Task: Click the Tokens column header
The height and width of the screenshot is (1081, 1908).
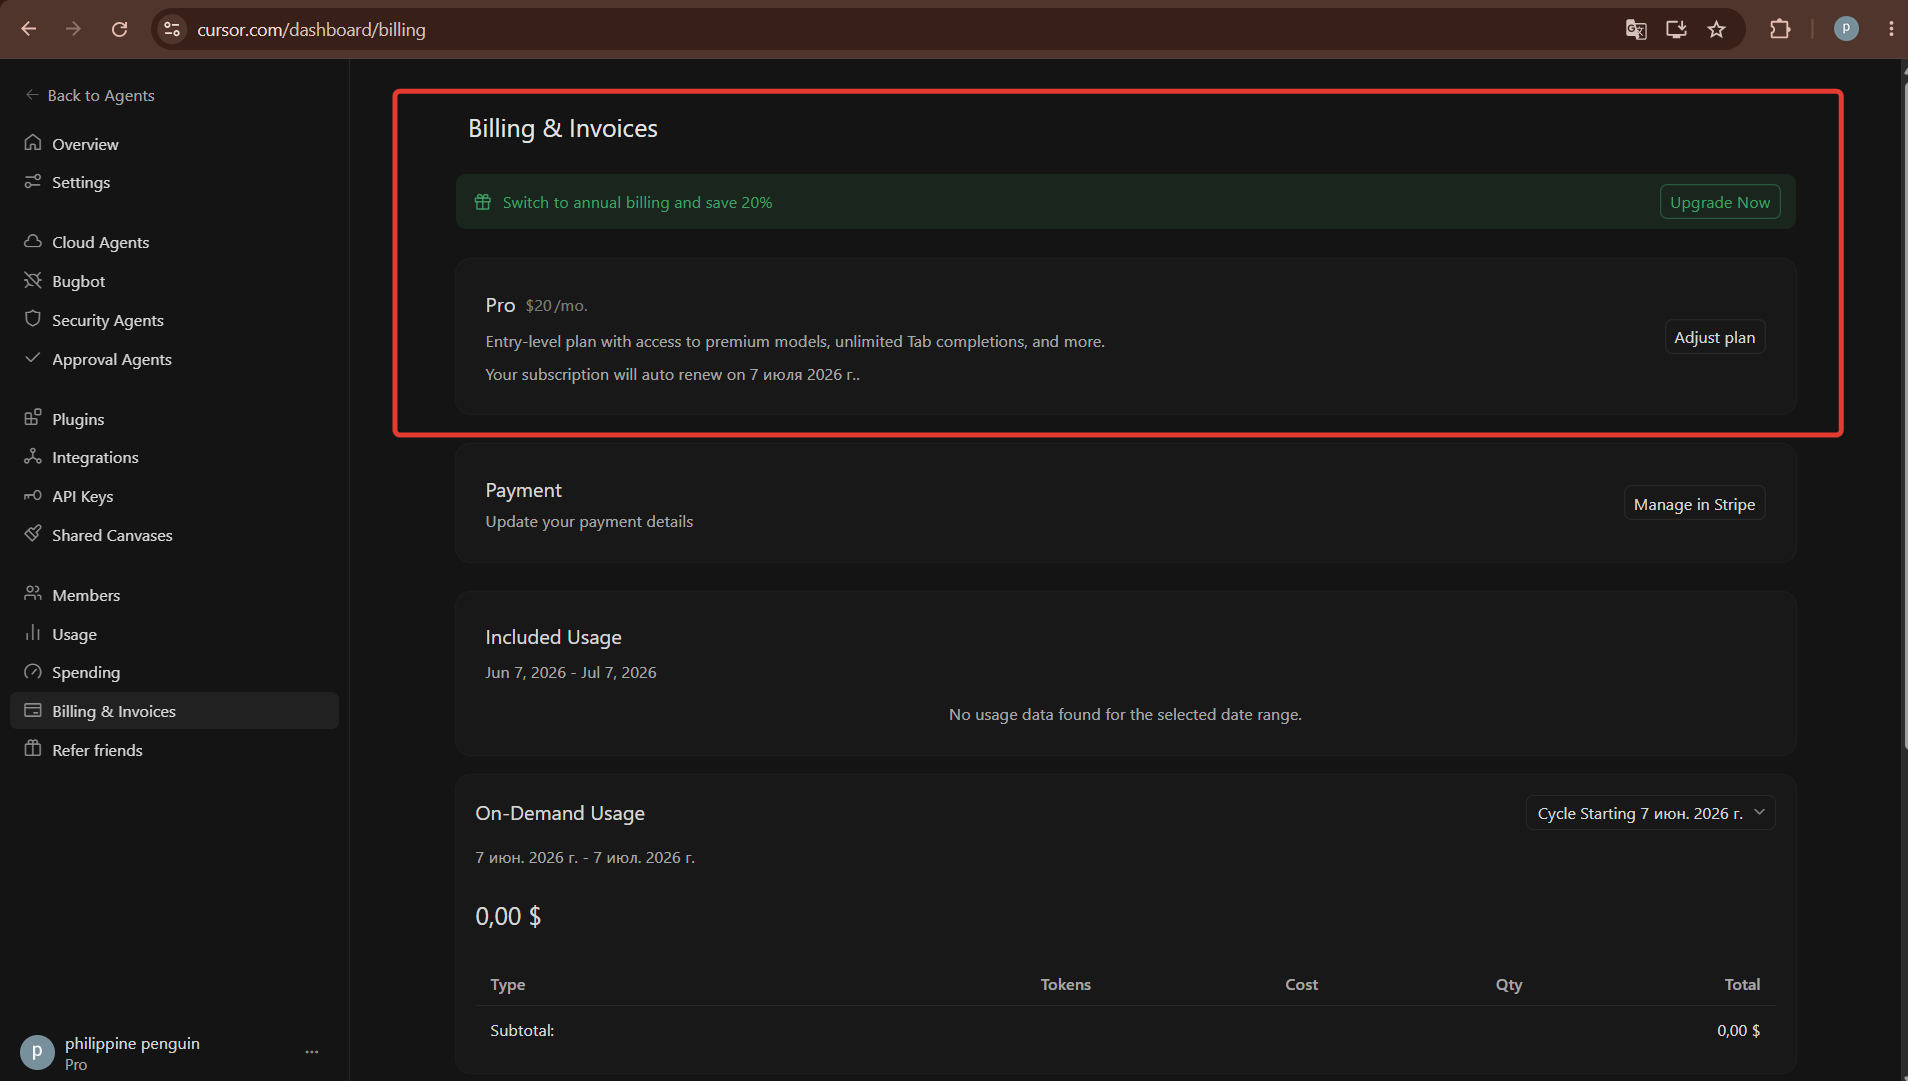Action: point(1065,984)
